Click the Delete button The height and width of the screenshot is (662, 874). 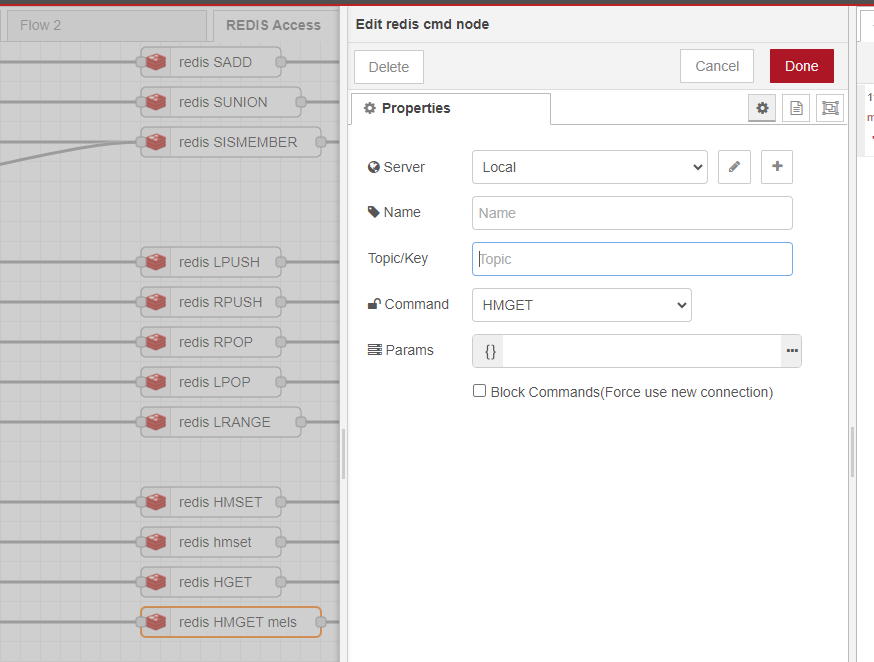pyautogui.click(x=389, y=67)
